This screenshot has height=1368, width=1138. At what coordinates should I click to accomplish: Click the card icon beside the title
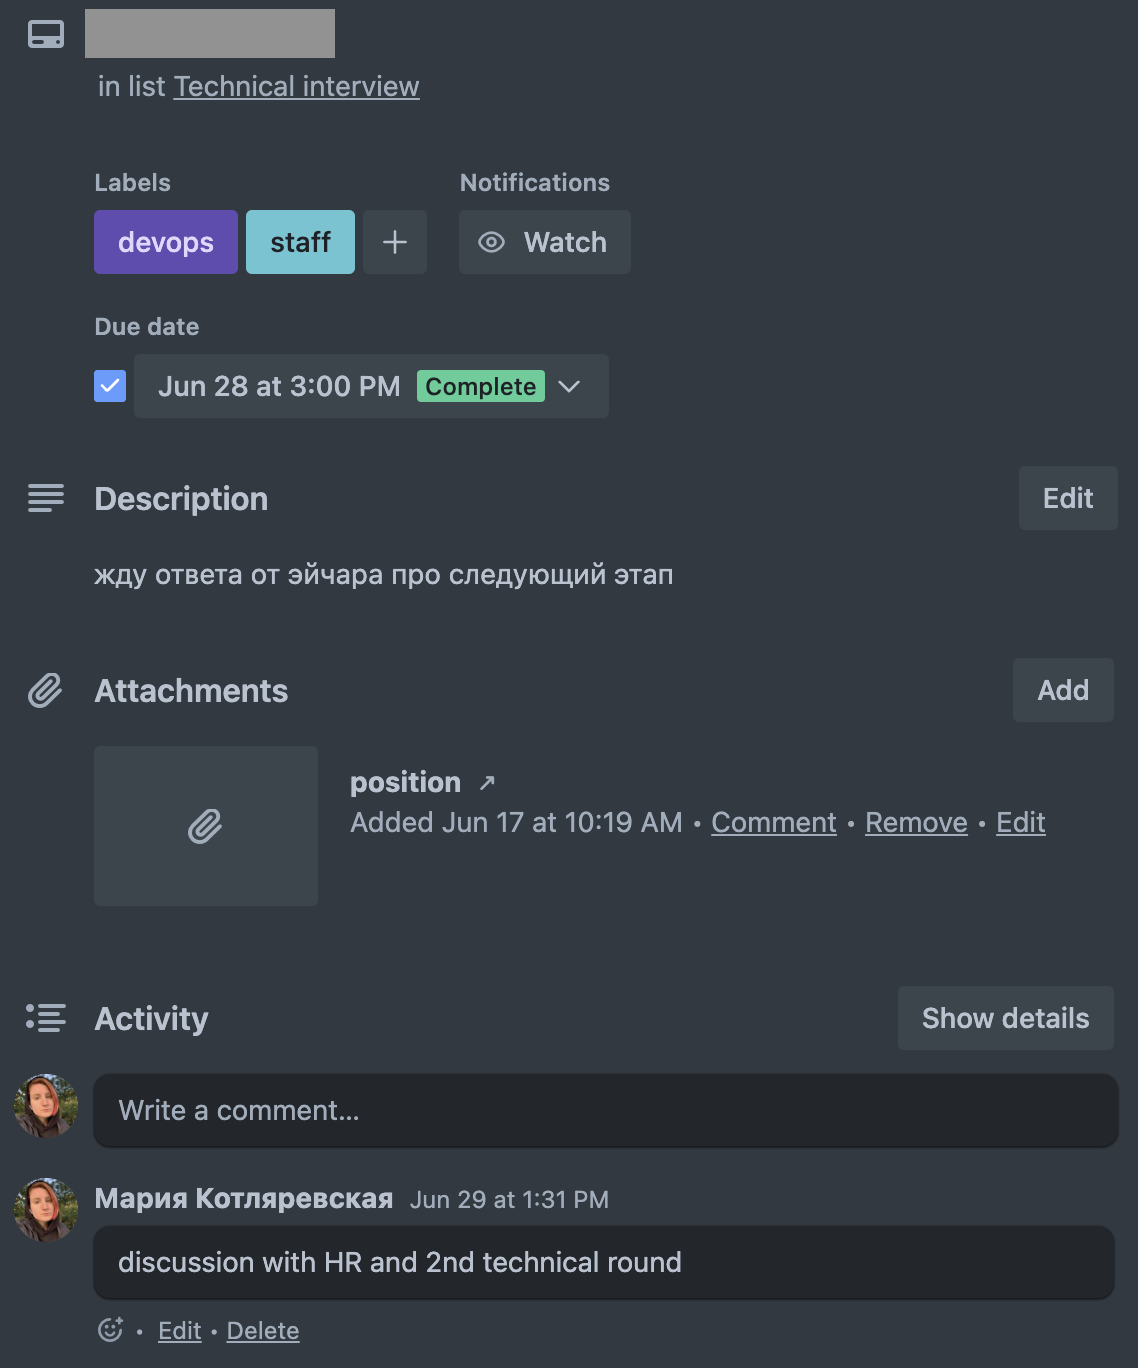coord(46,35)
